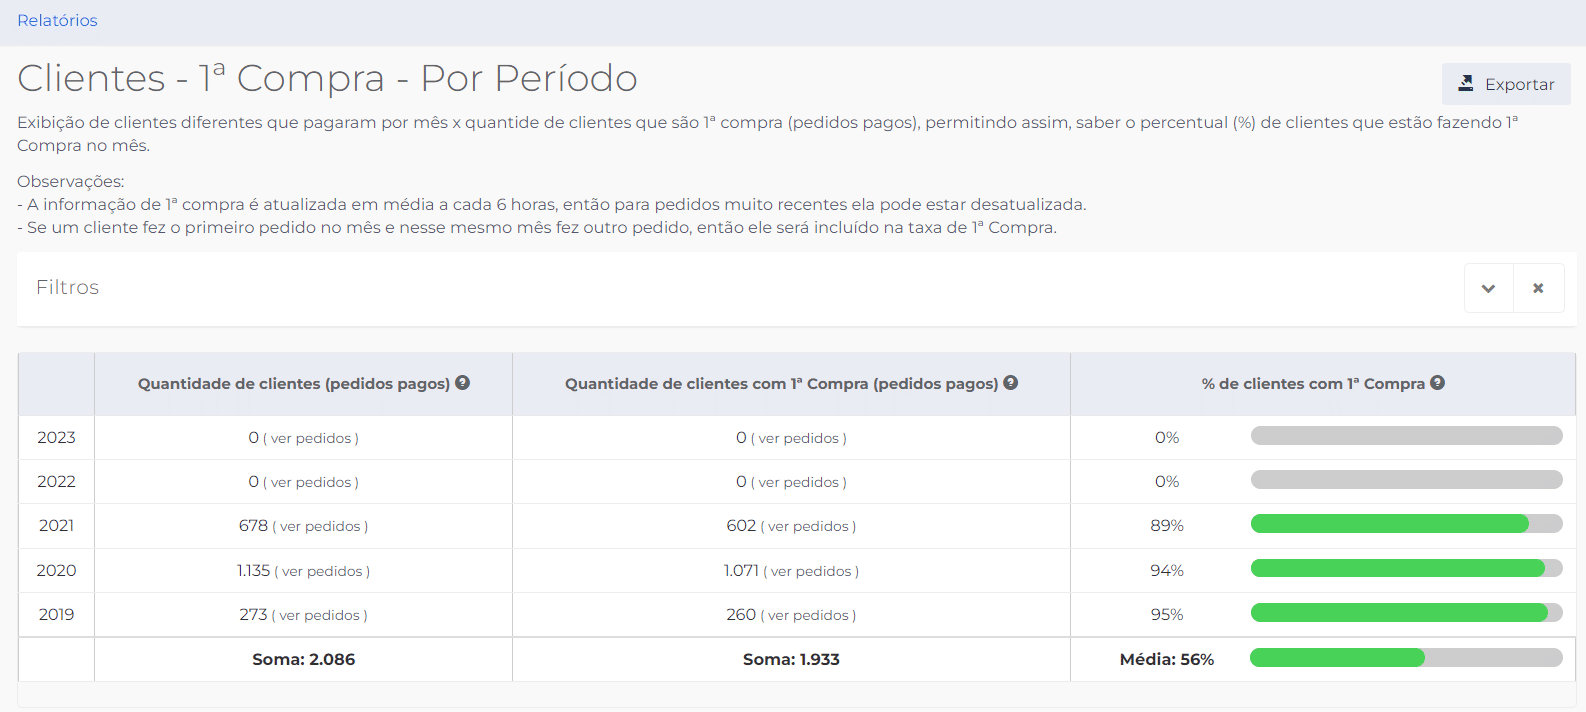Viewport: 1586px width, 712px height.
Task: Open ver pedidos for 2022 first purchase clients
Action: click(798, 482)
